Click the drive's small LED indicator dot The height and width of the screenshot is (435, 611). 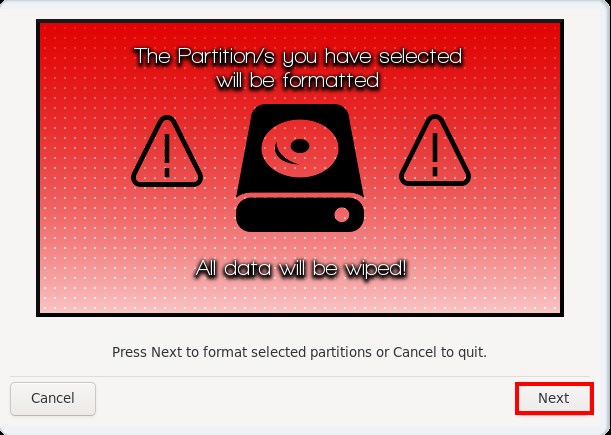[x=342, y=214]
